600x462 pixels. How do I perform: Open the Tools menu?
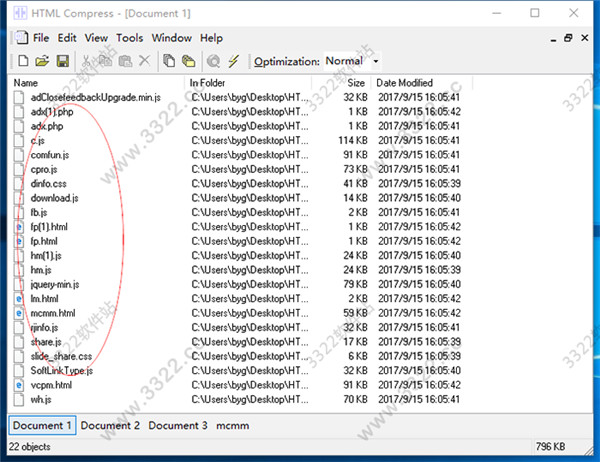[130, 38]
